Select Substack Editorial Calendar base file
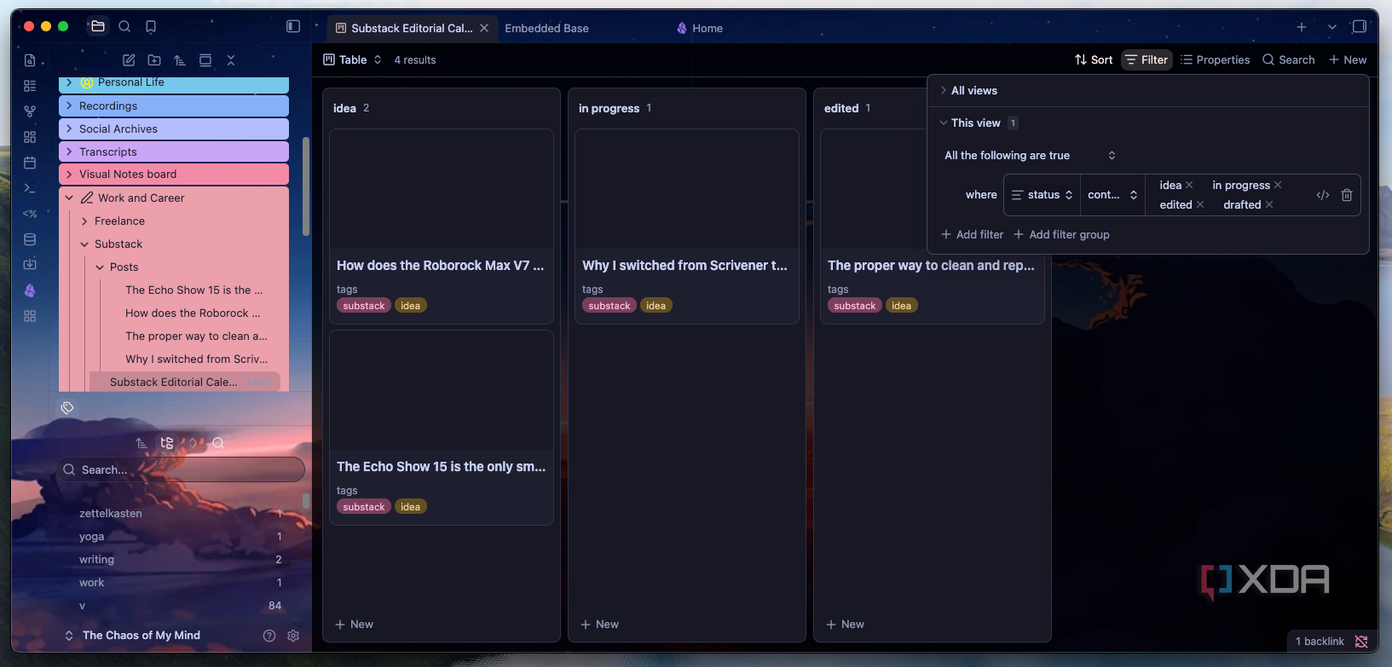Screen dimensions: 1392x667 pos(185,382)
